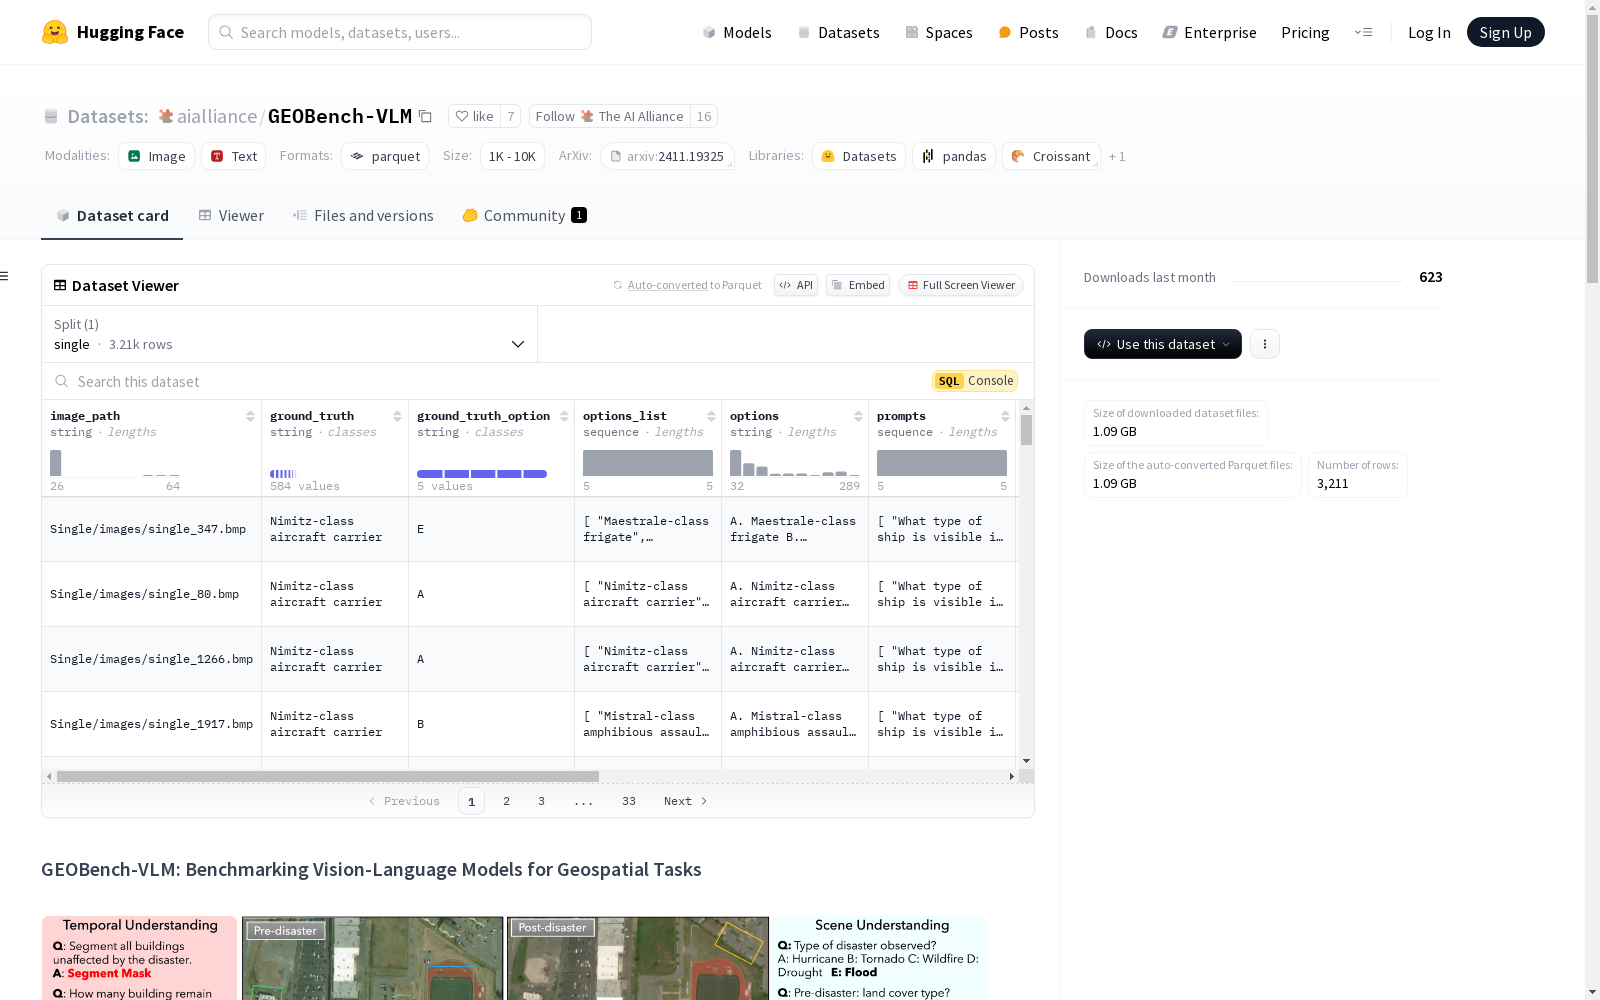The height and width of the screenshot is (1000, 1600).
Task: Select the Croissant library tag
Action: tap(1051, 156)
